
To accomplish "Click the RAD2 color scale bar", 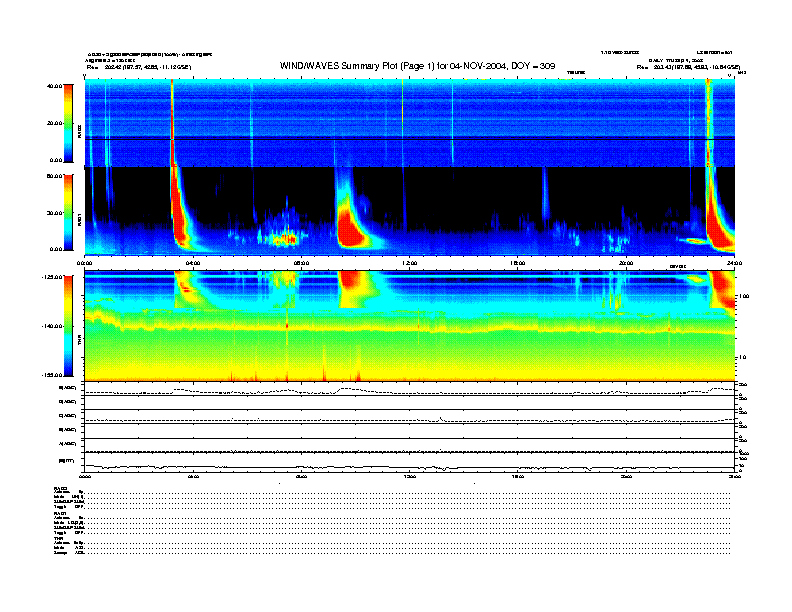I will [x=68, y=123].
